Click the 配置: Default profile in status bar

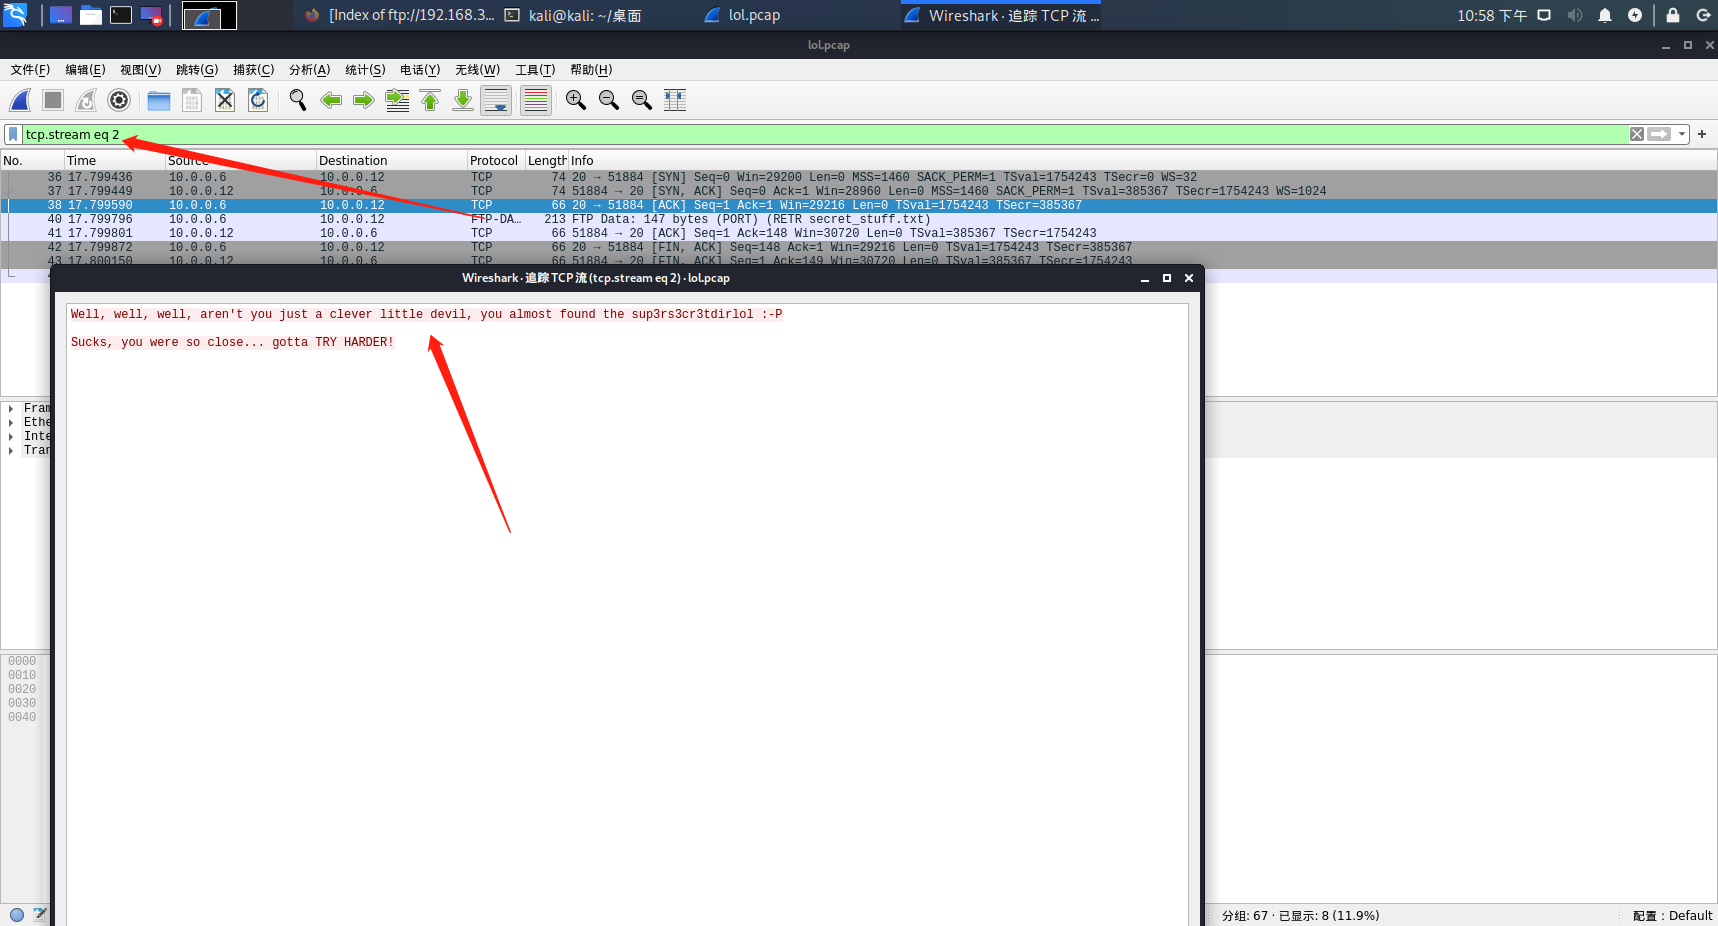pos(1673,915)
